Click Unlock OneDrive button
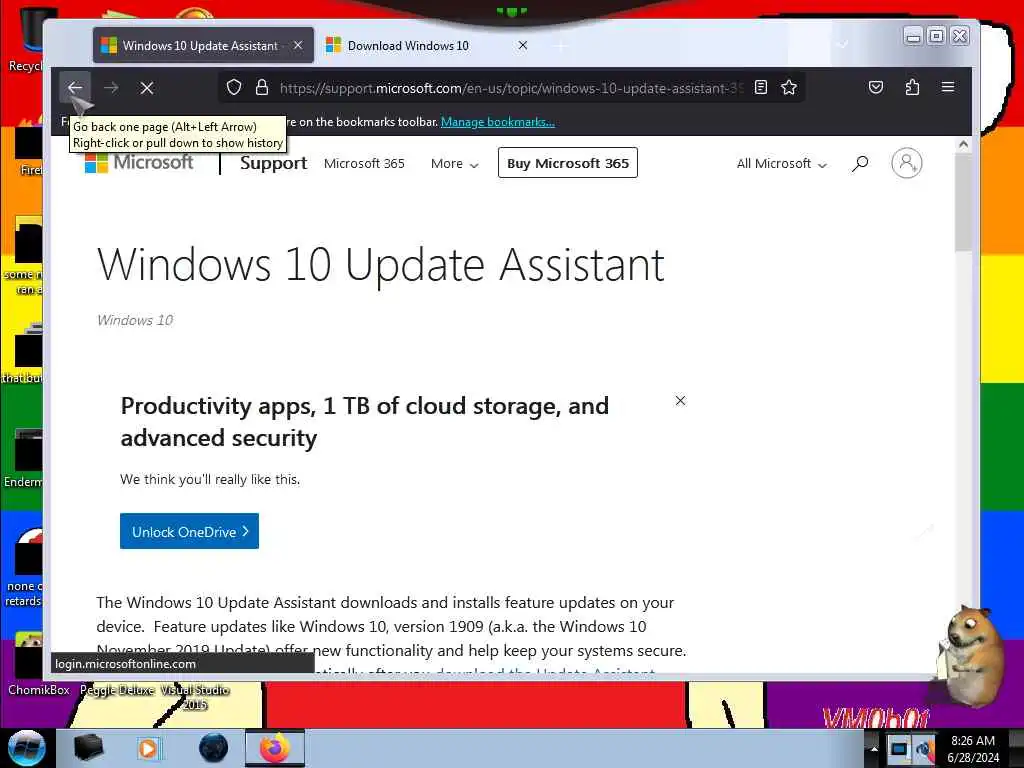The height and width of the screenshot is (768, 1024). [189, 532]
